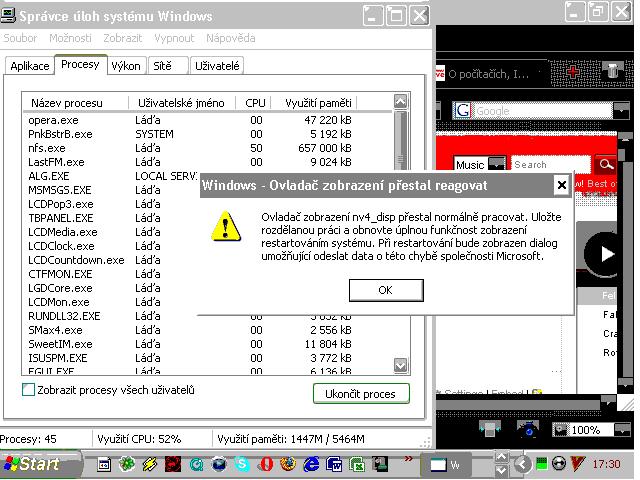Click the webpage Search text field
The width and height of the screenshot is (640, 480).
pyautogui.click(x=550, y=164)
